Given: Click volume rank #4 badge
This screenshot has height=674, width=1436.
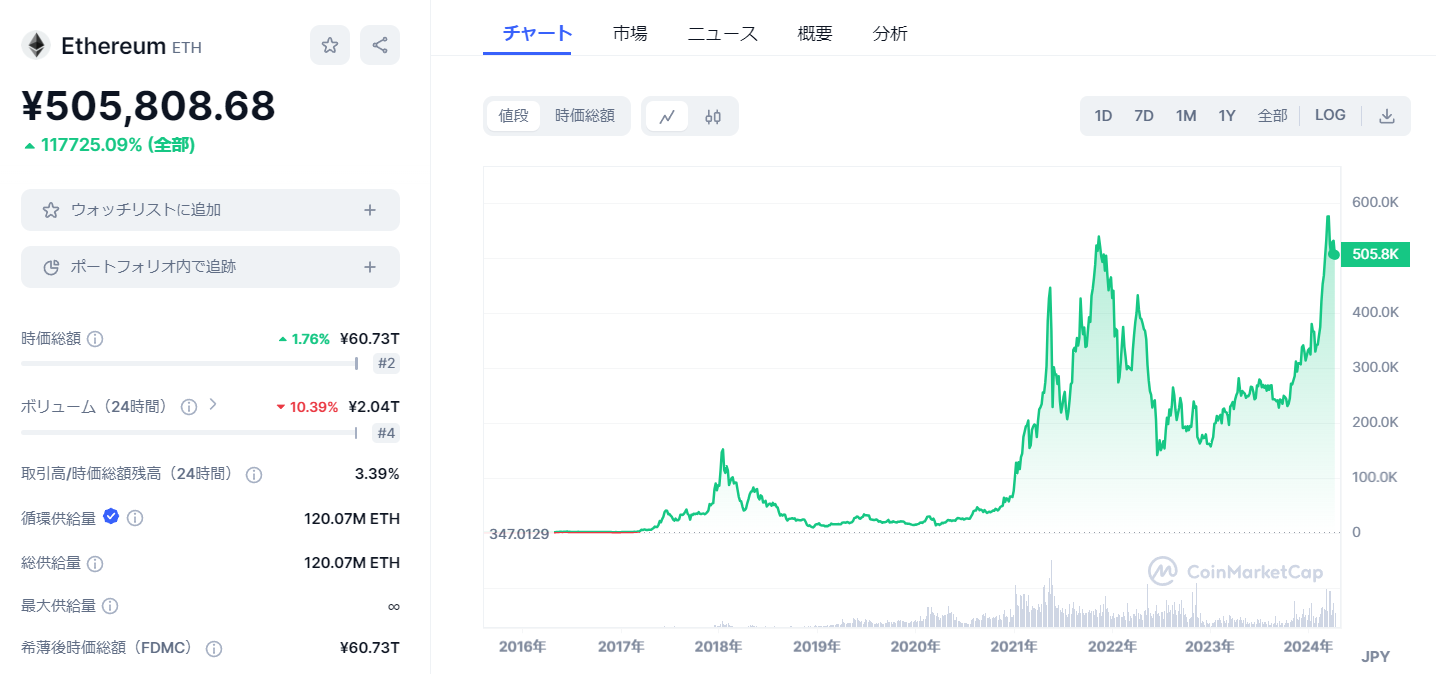Looking at the screenshot, I should coord(386,433).
